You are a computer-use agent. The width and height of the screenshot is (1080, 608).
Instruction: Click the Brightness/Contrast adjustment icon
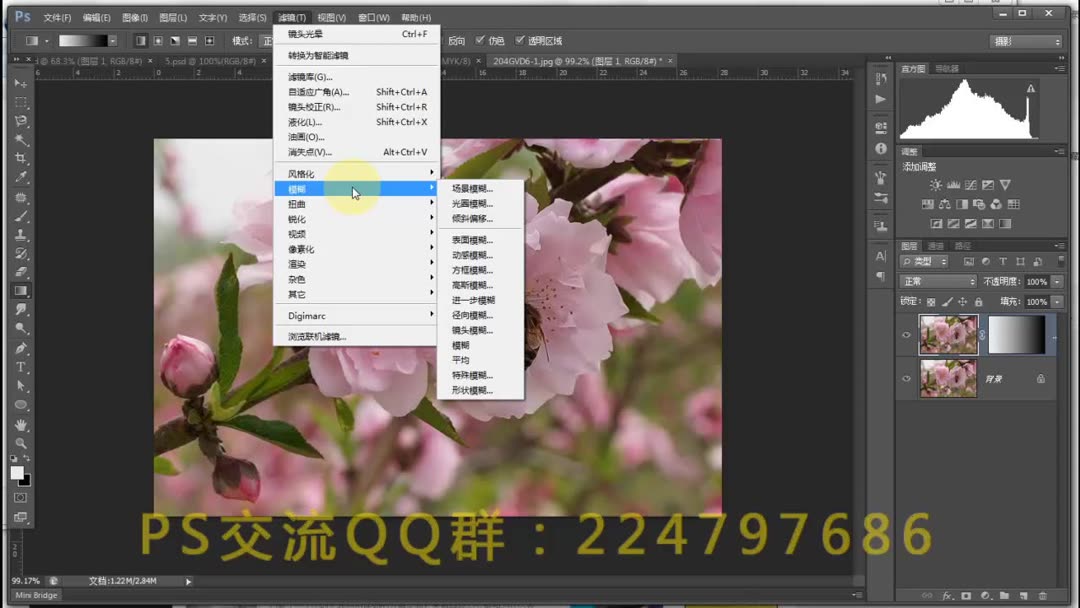click(x=936, y=185)
